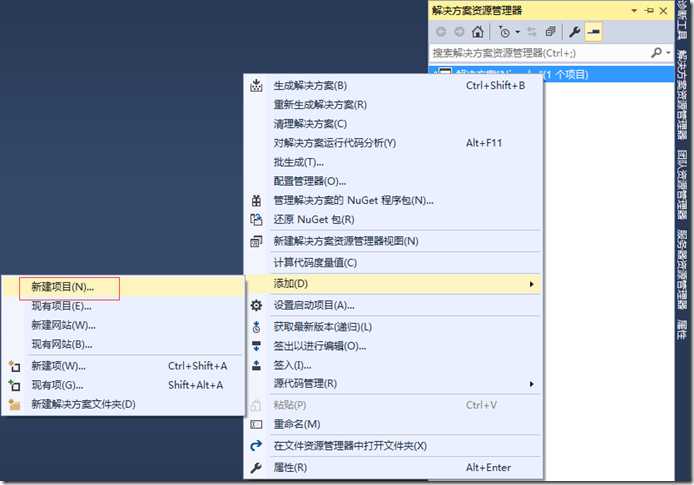This screenshot has height=485, width=694.
Task: Click the open folder arrow icon
Action: click(256, 446)
